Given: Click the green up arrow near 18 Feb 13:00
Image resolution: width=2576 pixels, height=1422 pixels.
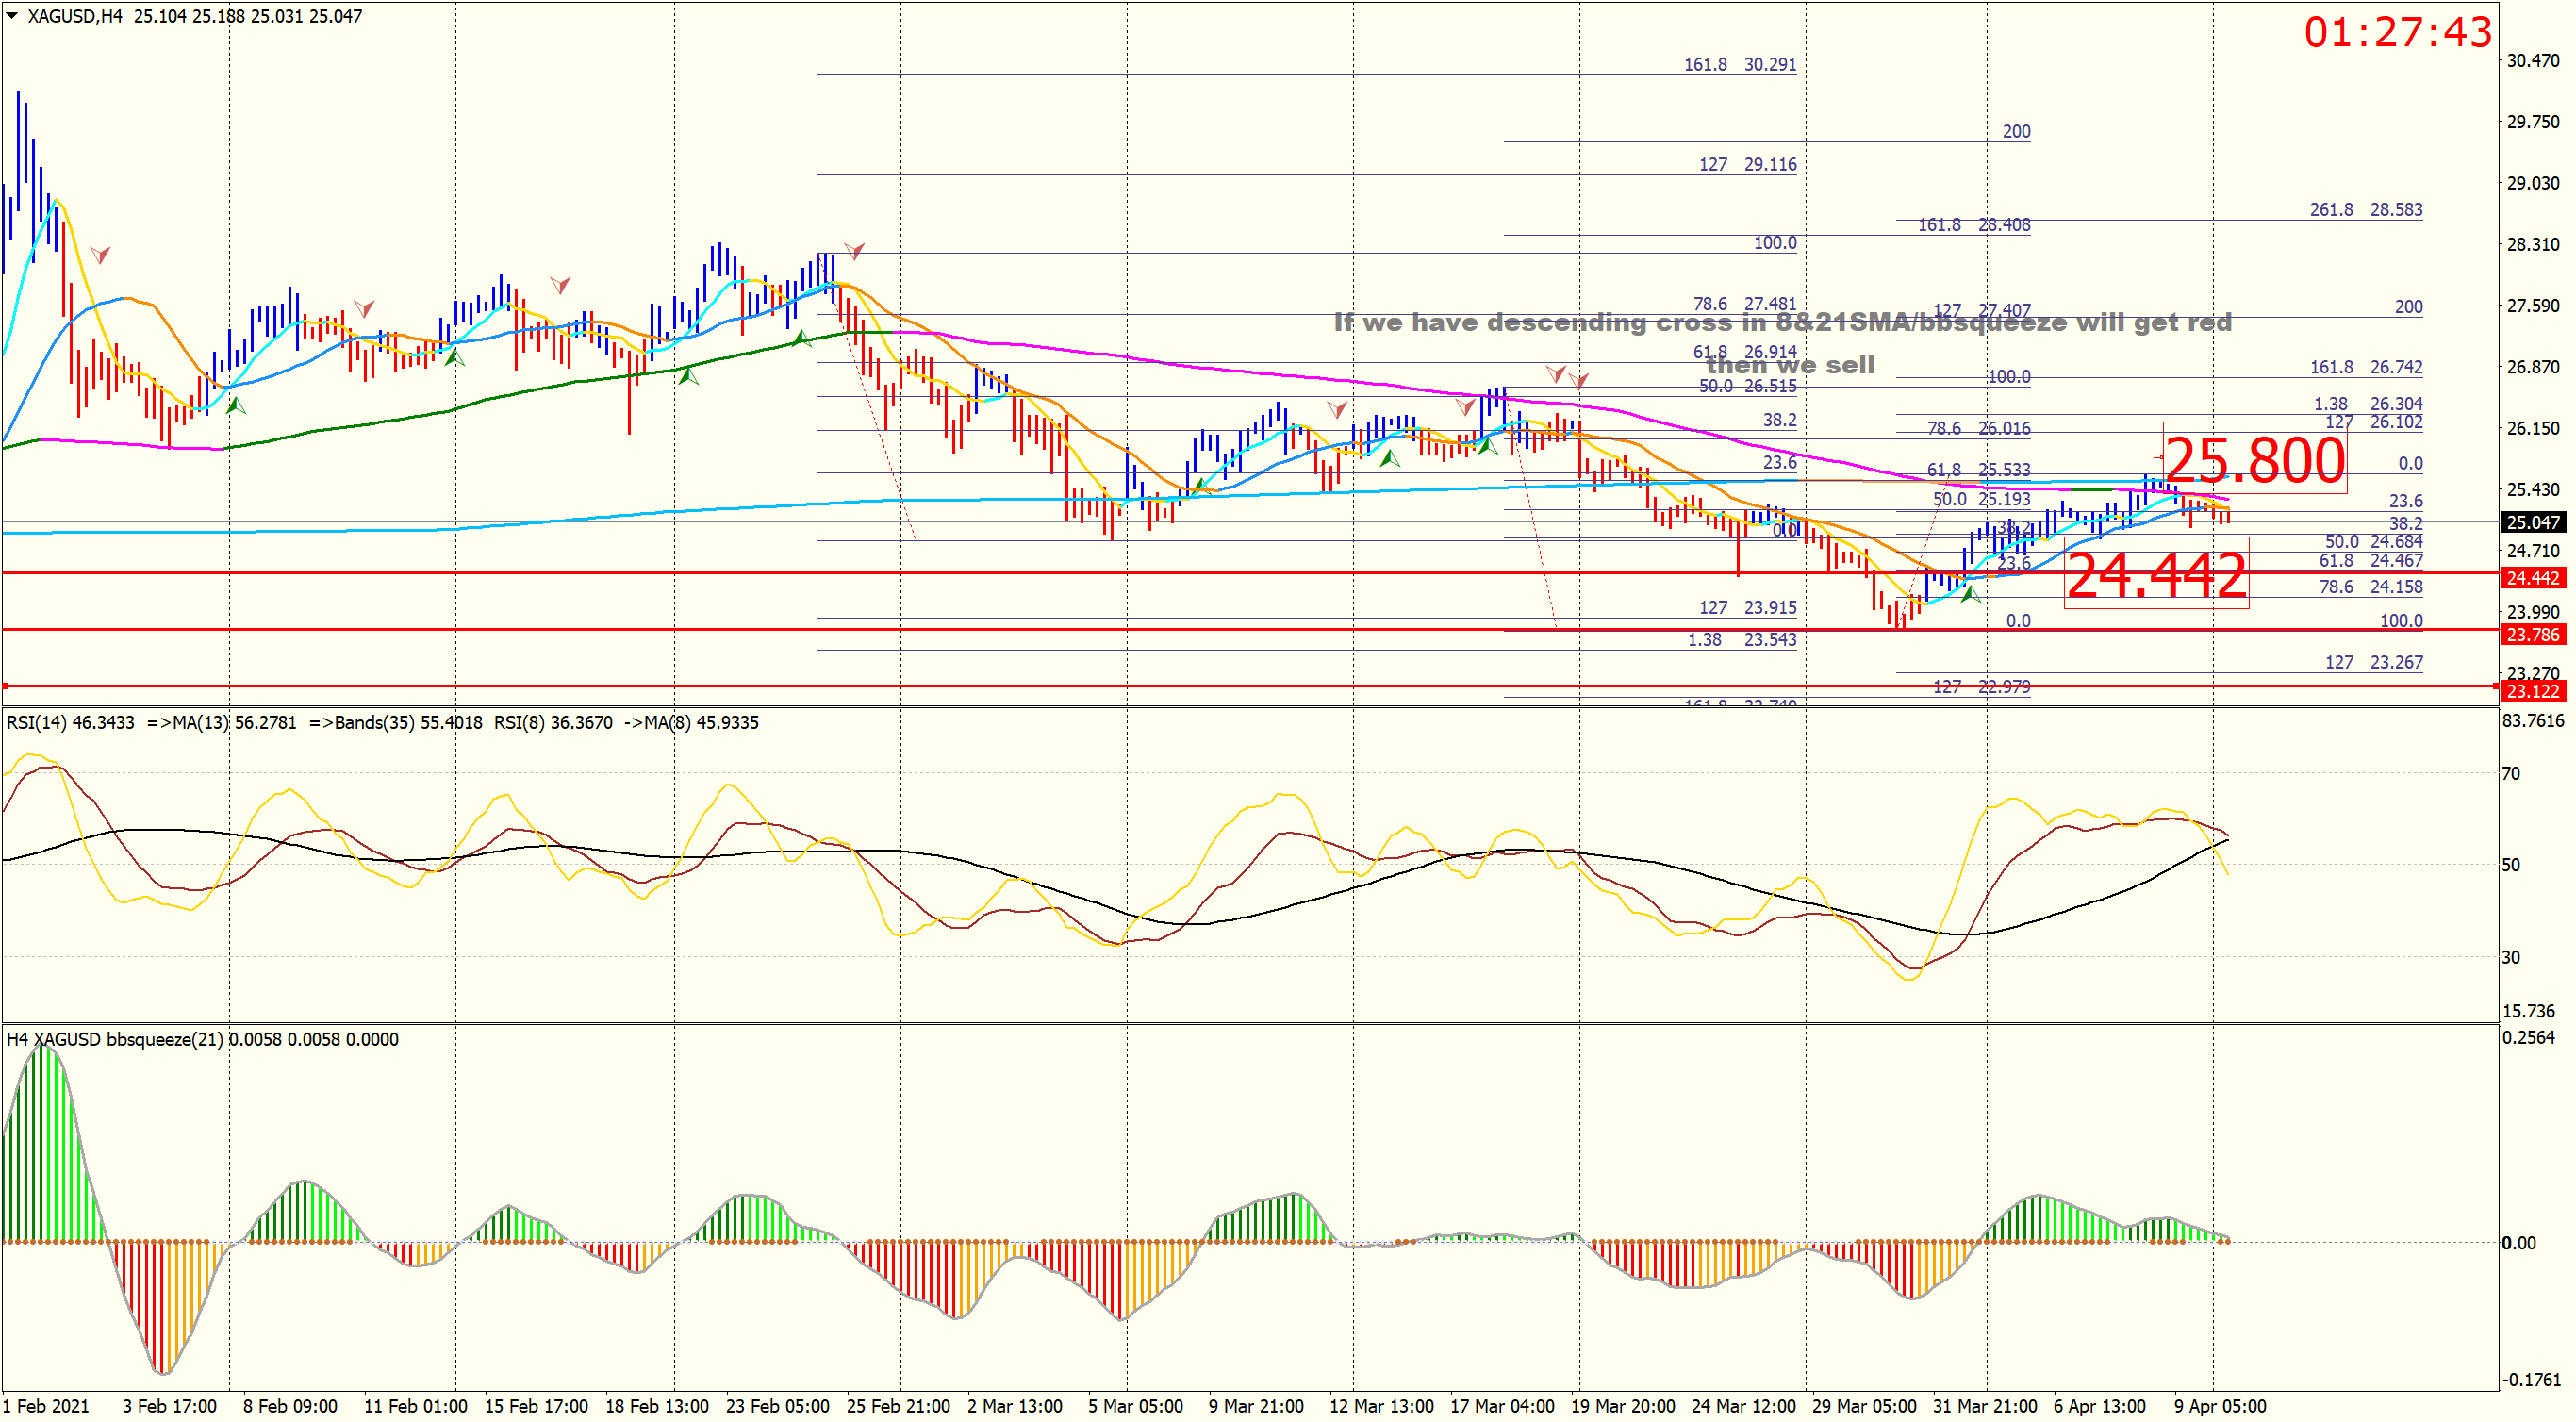Looking at the screenshot, I should click(688, 376).
